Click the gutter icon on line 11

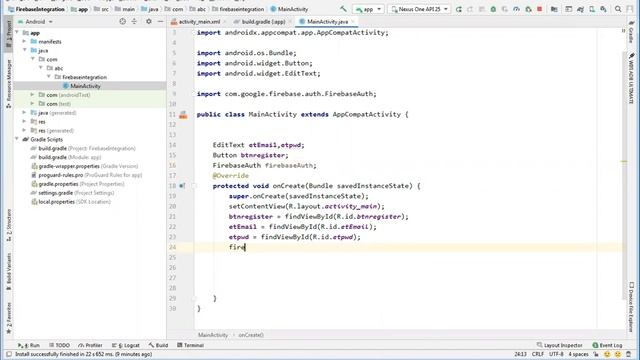(x=183, y=115)
